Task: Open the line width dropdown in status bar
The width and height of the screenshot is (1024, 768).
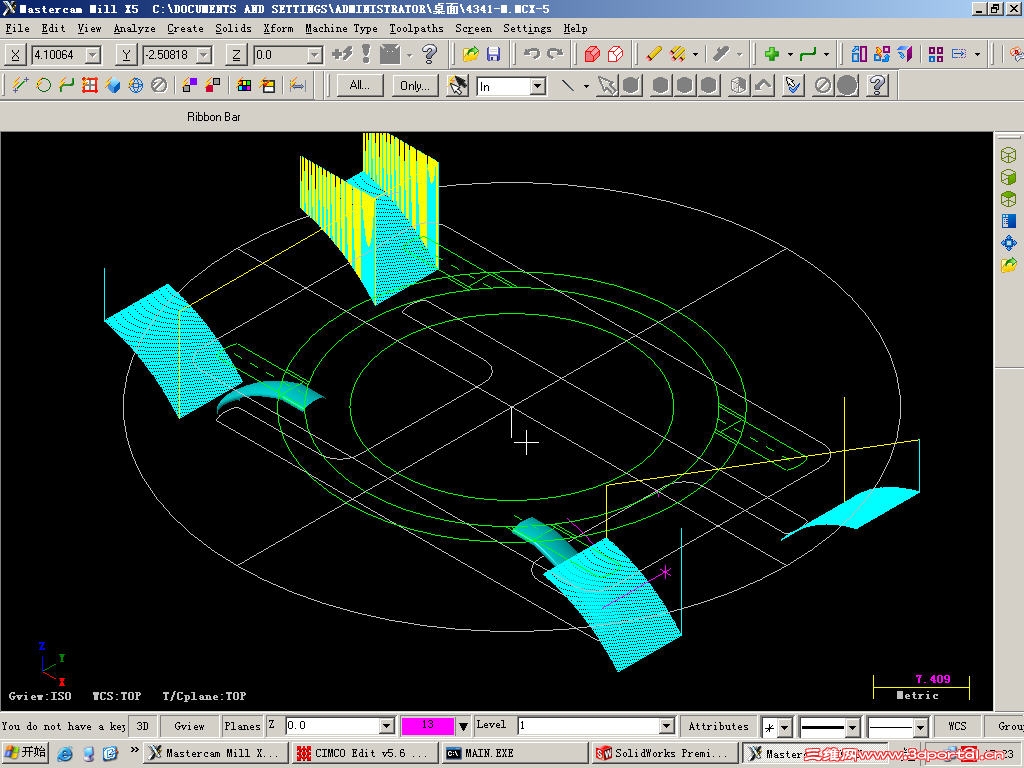Action: pos(920,727)
